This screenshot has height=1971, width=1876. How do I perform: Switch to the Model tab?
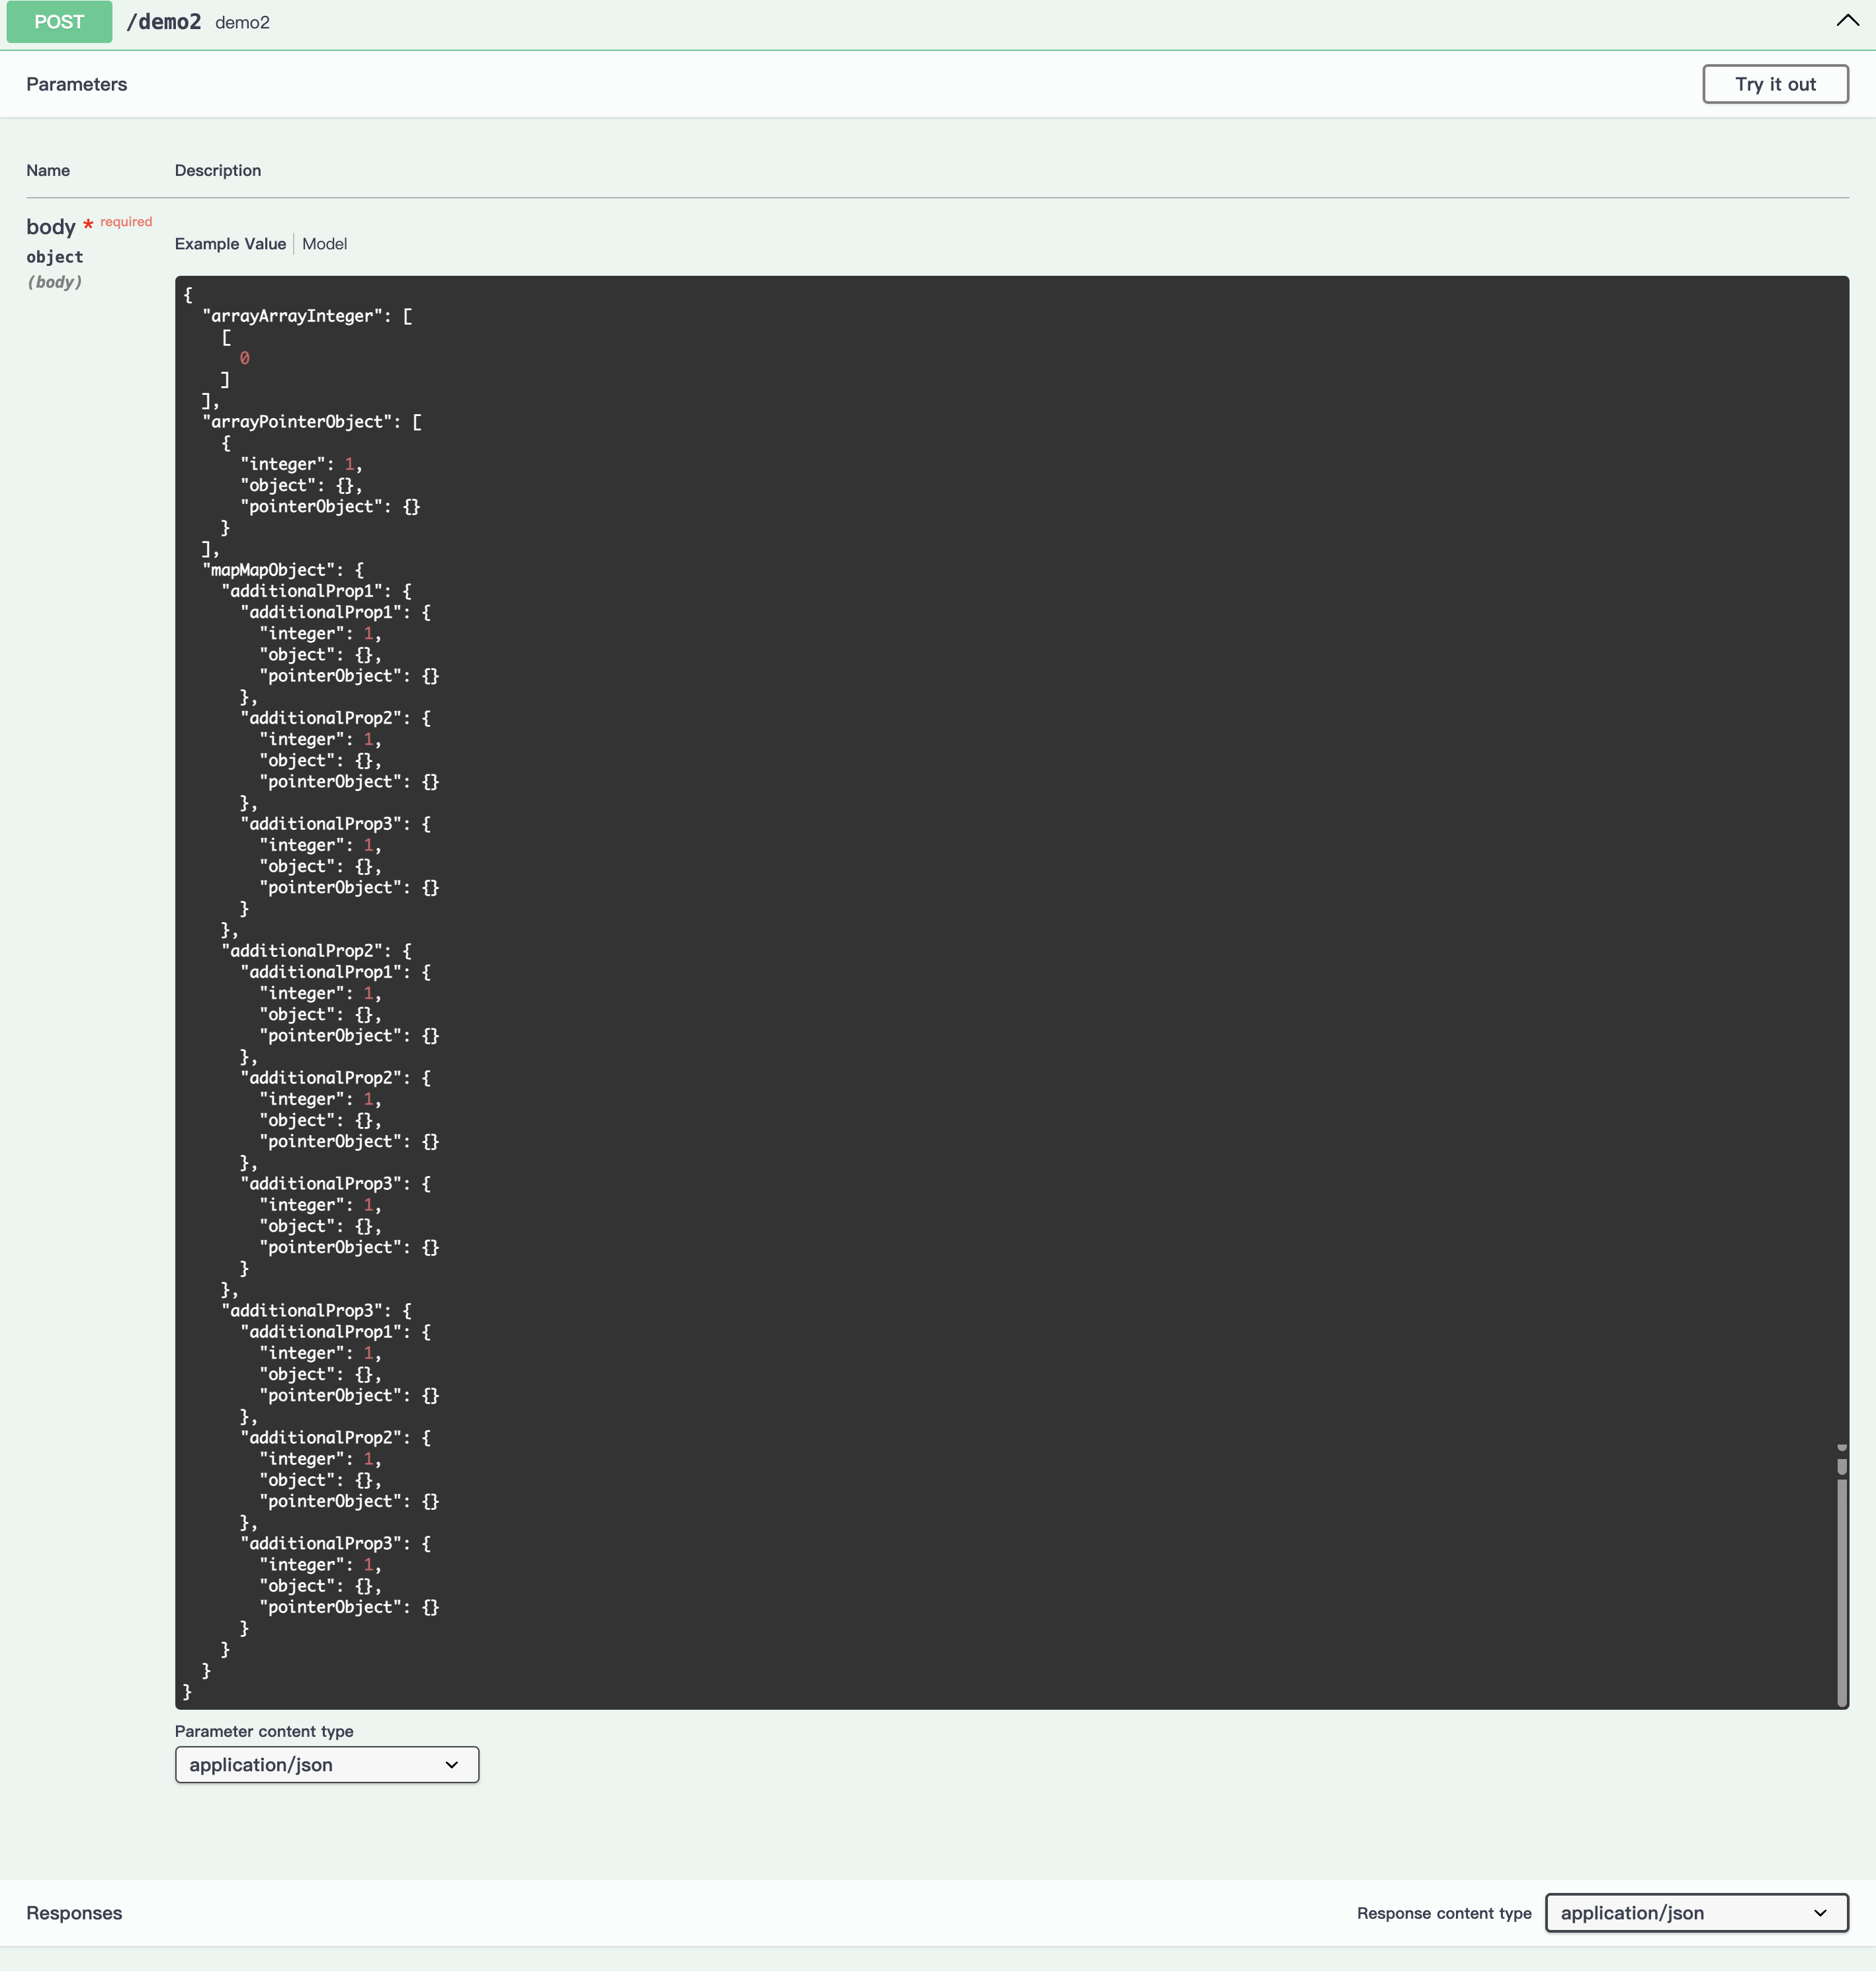click(324, 244)
